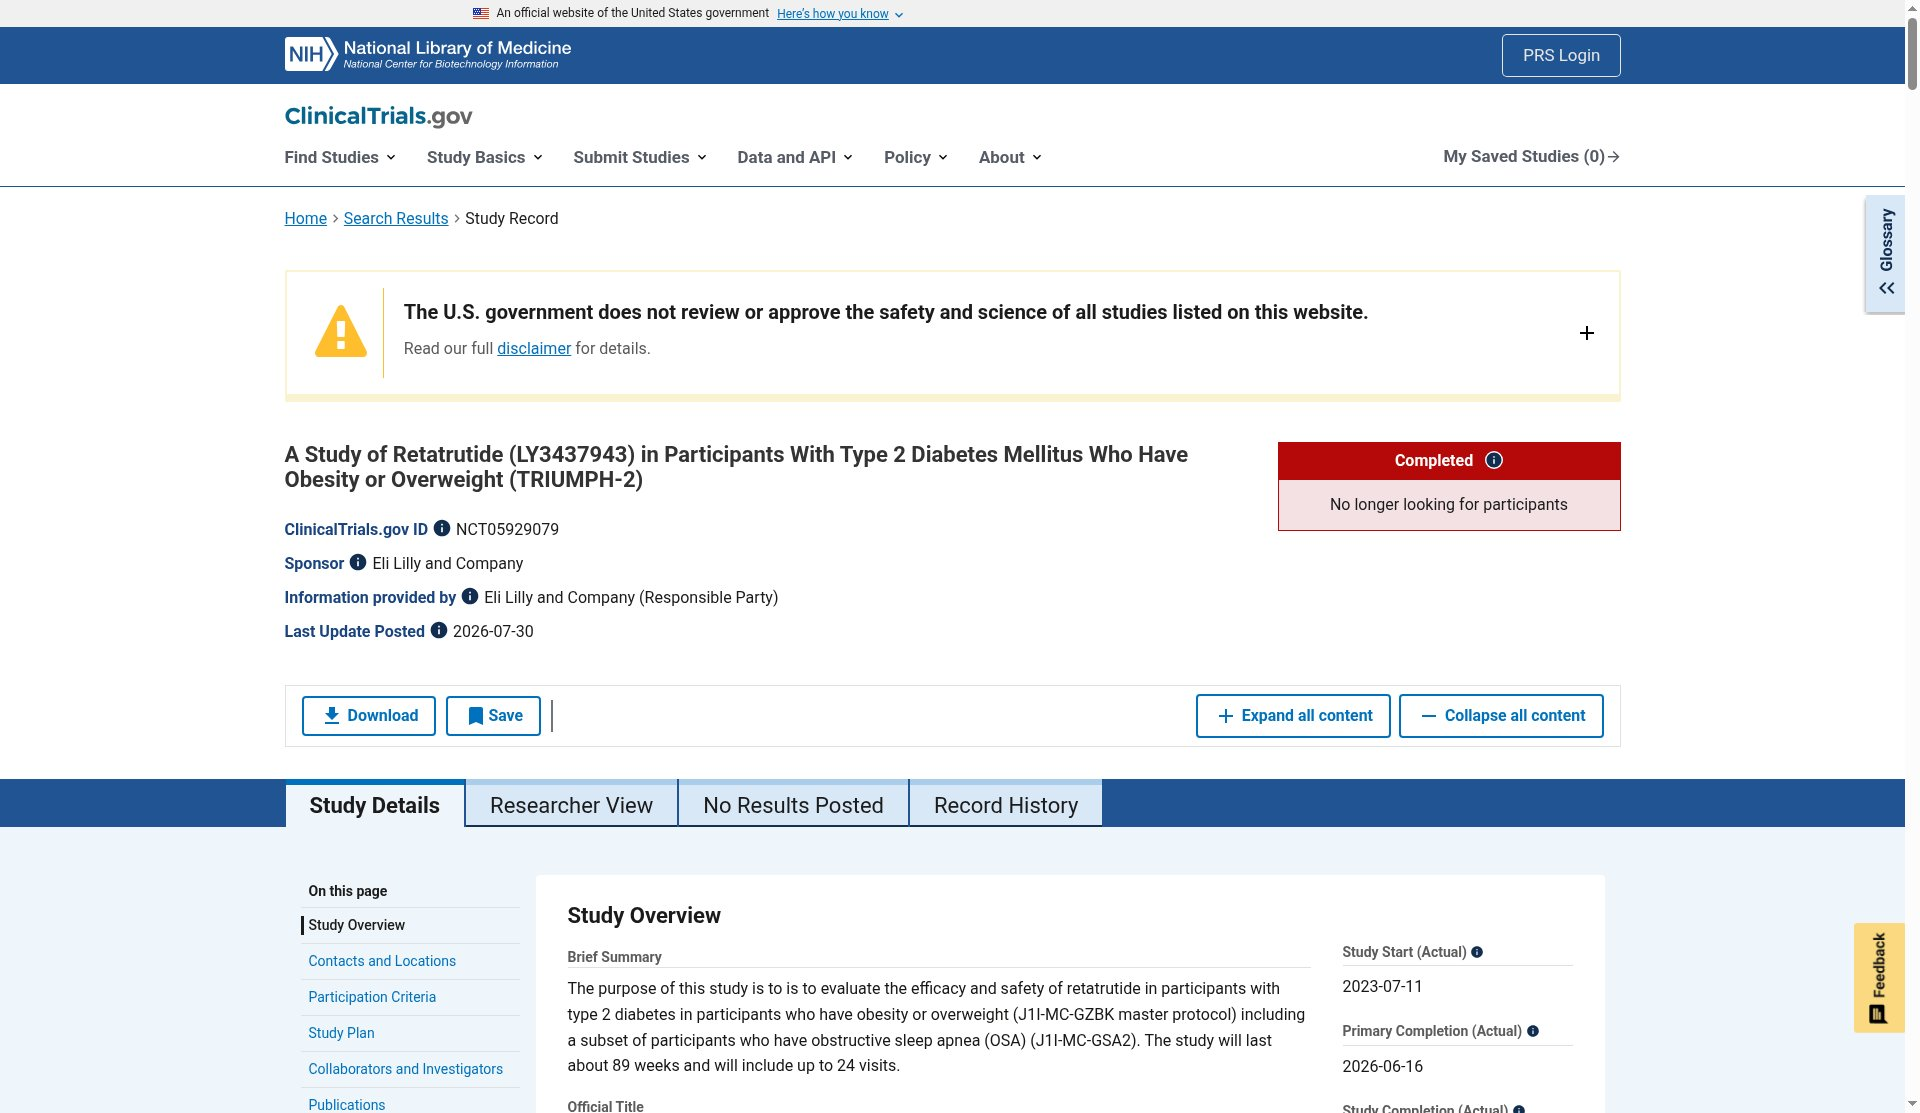Viewport: 1920px width, 1113px height.
Task: Click info icon beside Last Update Posted
Action: pos(439,630)
